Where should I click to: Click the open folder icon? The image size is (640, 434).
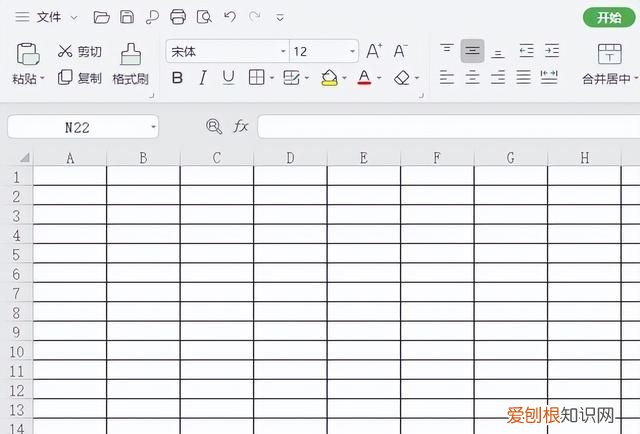tap(101, 17)
